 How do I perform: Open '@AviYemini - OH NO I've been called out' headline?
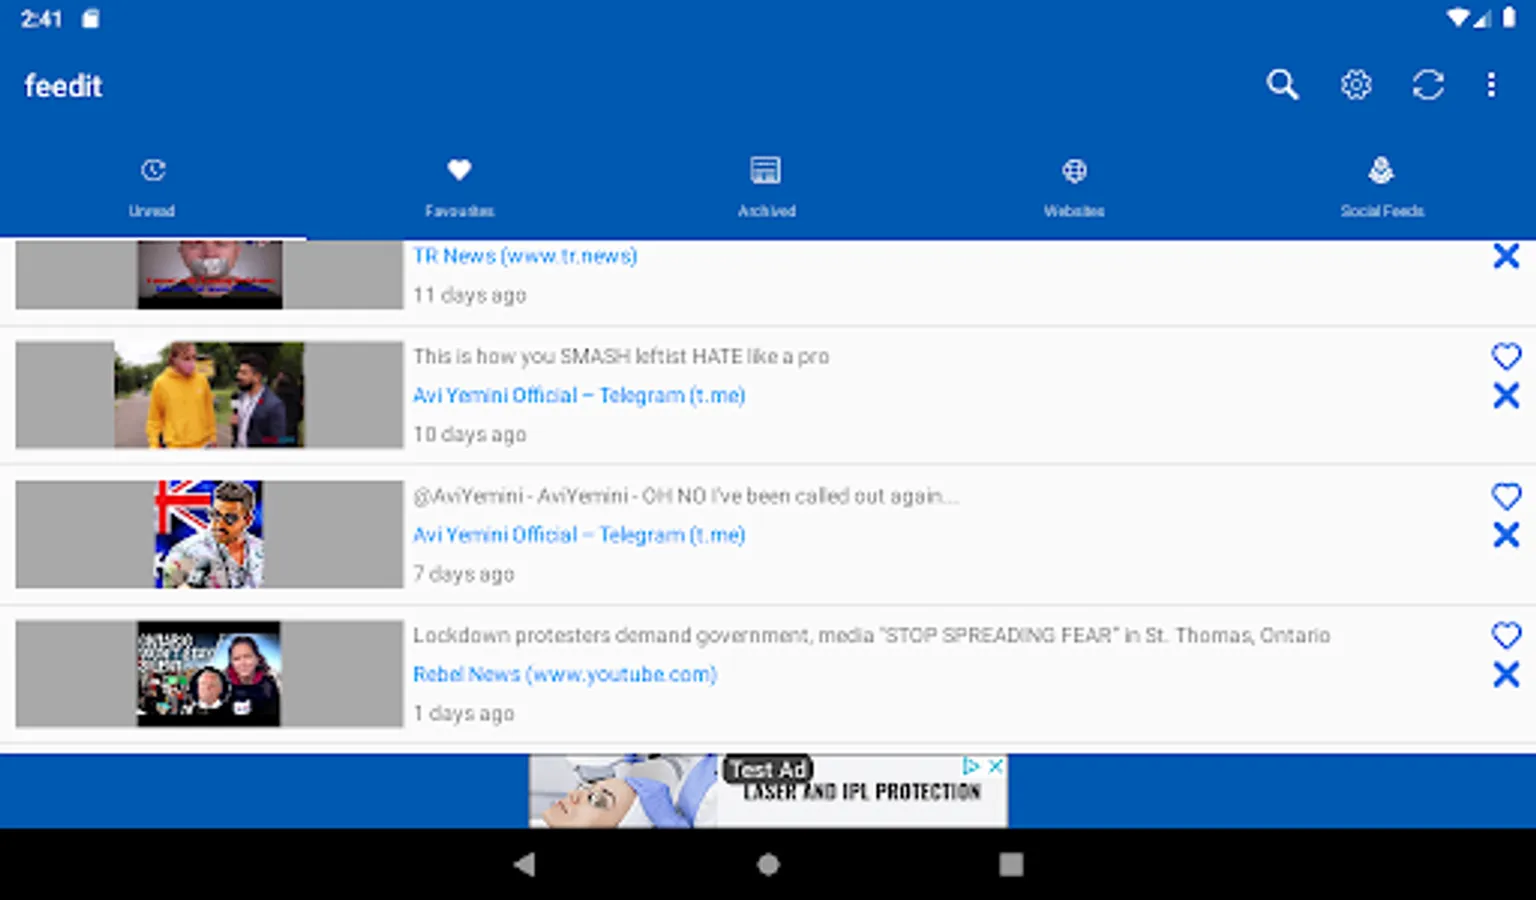tap(686, 496)
